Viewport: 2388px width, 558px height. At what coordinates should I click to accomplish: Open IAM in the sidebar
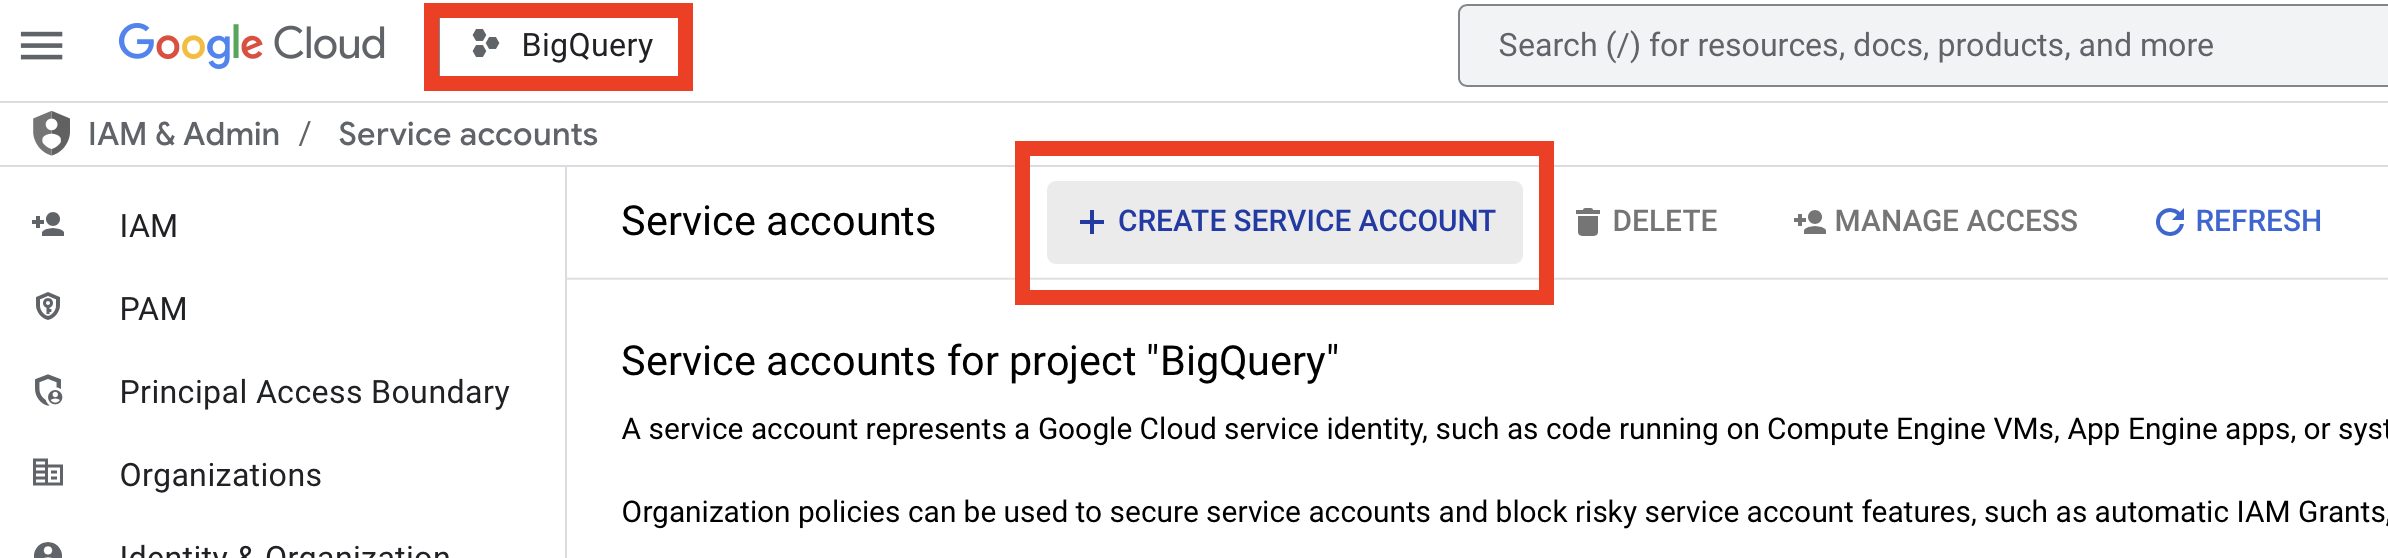pos(148,226)
